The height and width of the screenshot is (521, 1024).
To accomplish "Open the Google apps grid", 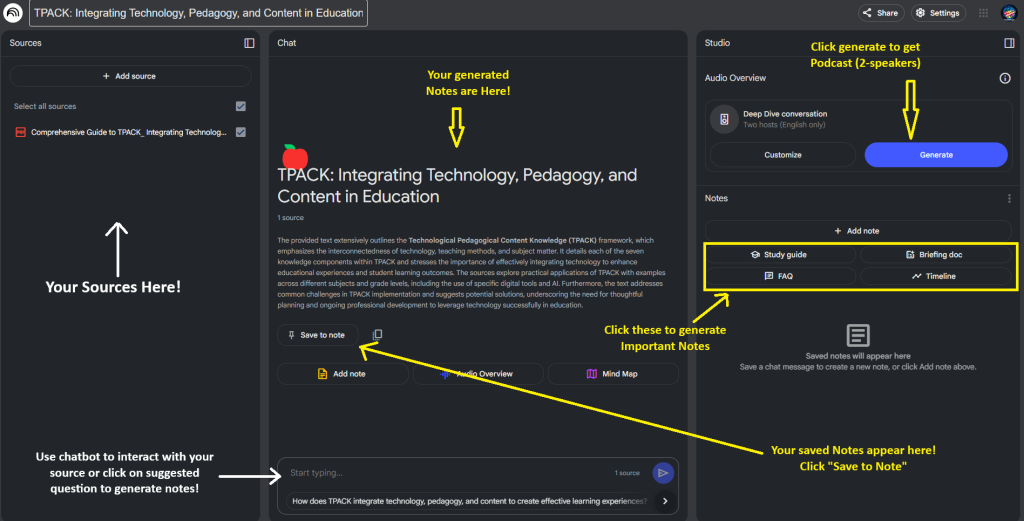I will tap(983, 13).
